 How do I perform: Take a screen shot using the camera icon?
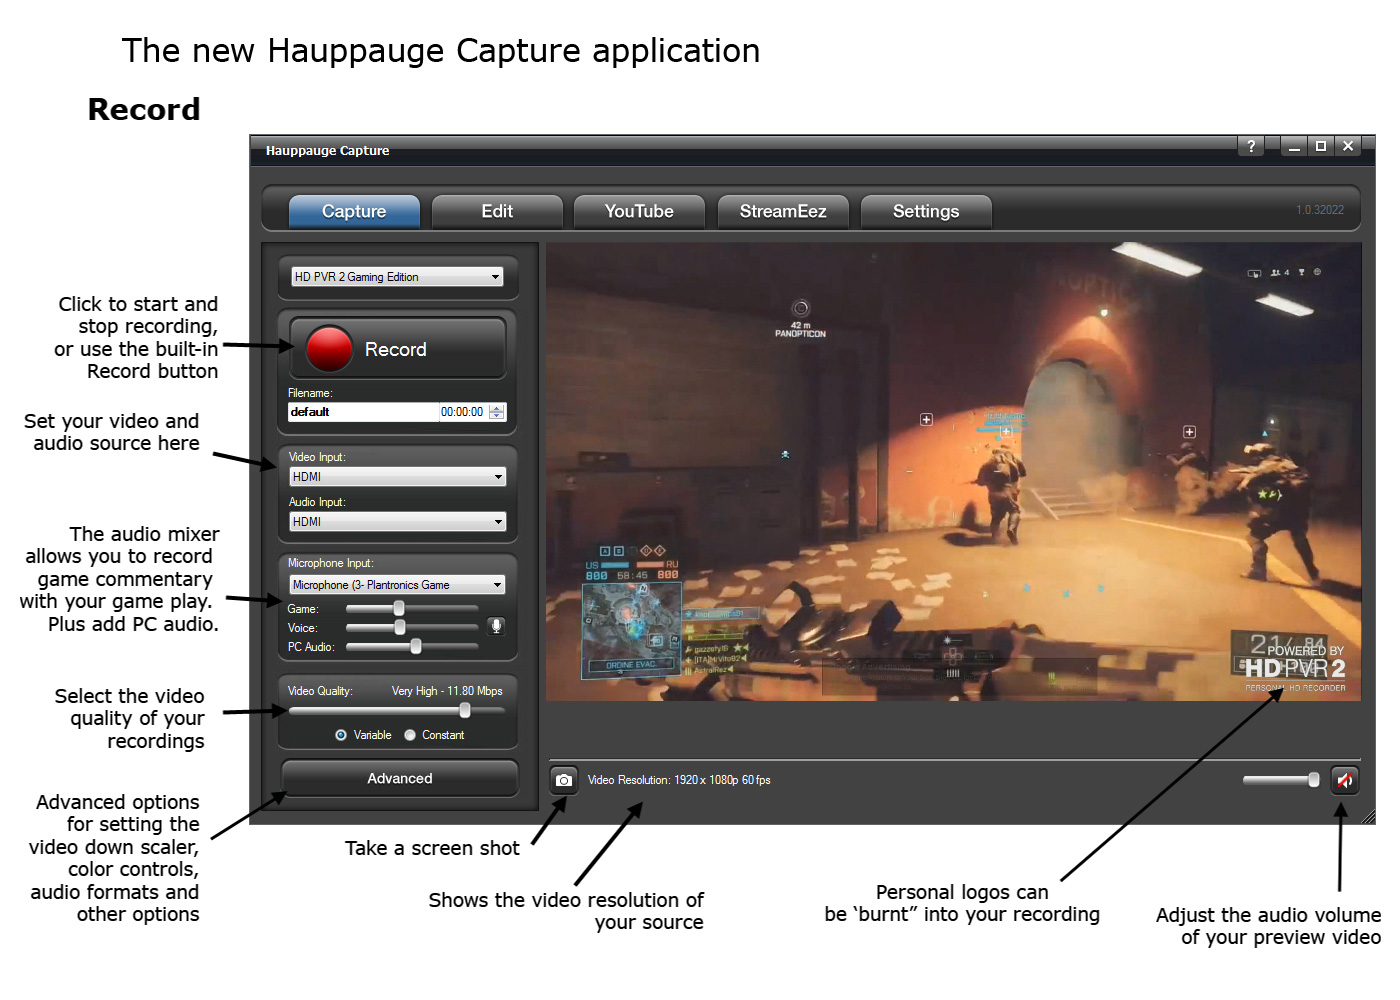coord(563,780)
